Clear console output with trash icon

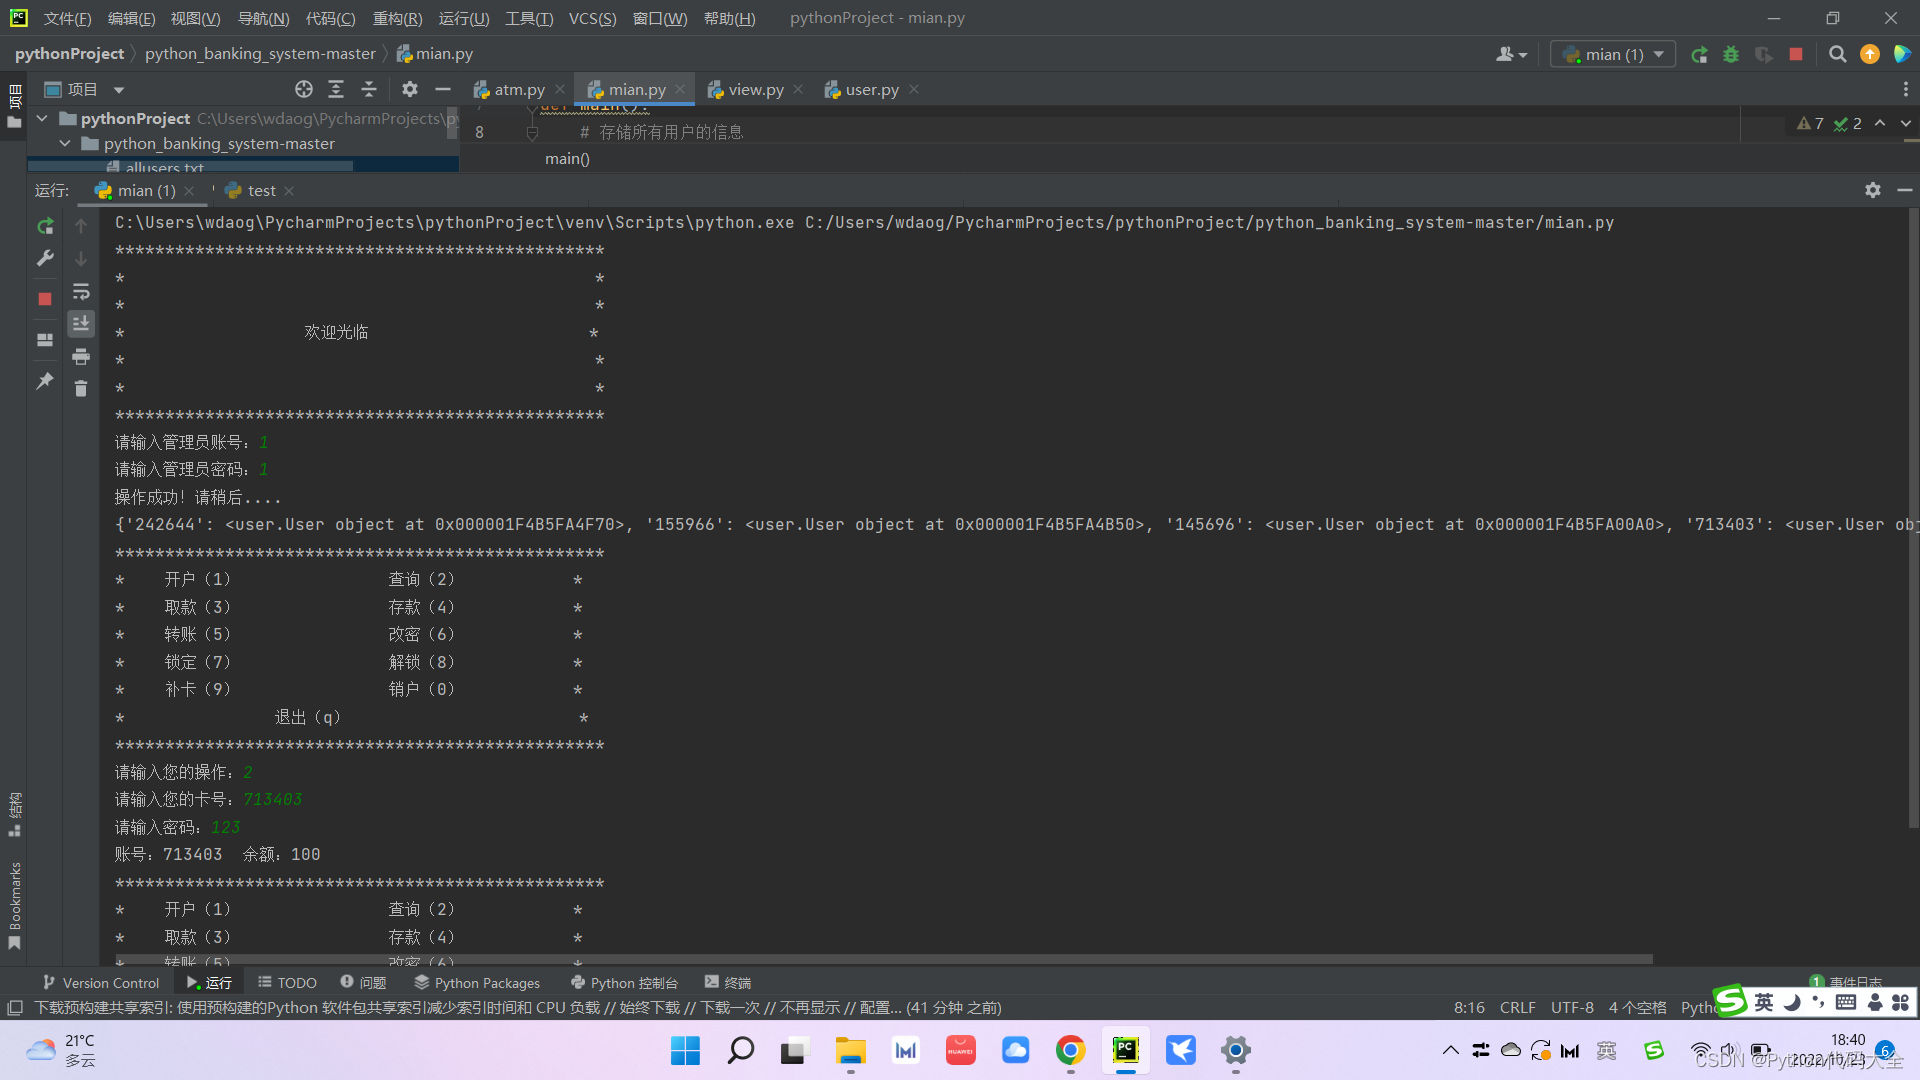click(x=81, y=389)
